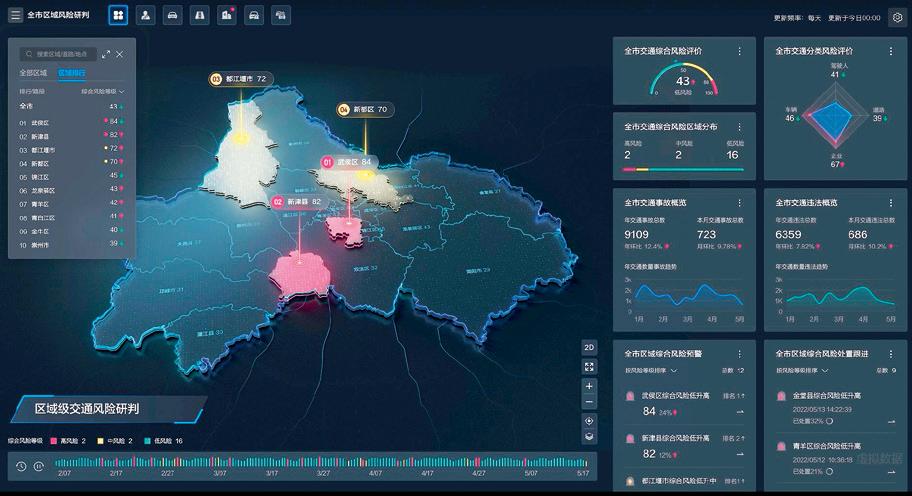Click the locate position icon on map
Screen dimensions: 912x496
click(589, 420)
